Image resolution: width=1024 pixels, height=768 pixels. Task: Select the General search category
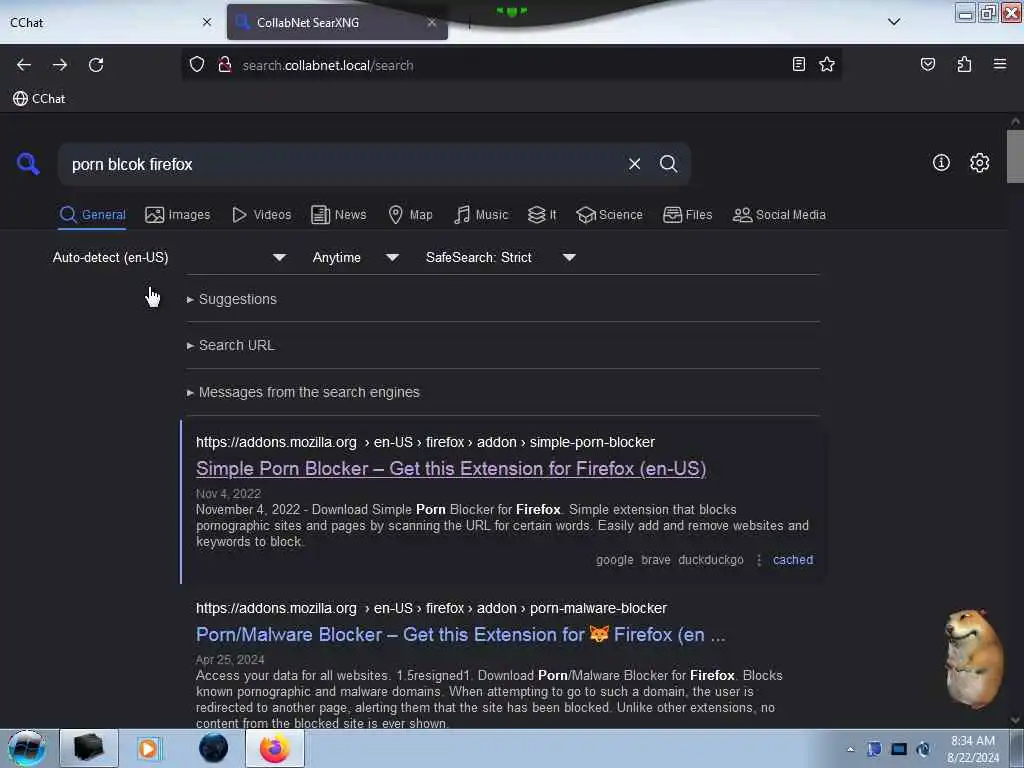[x=92, y=215]
